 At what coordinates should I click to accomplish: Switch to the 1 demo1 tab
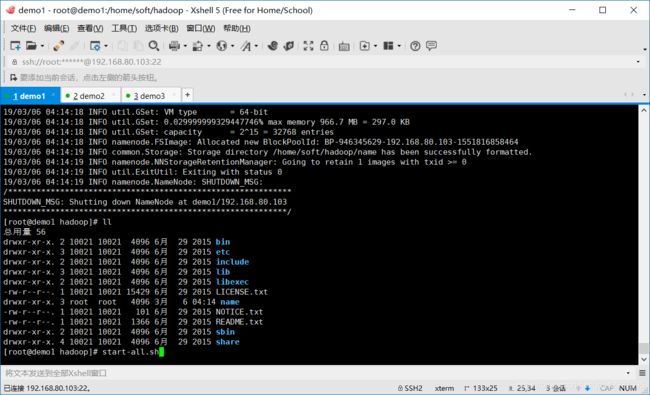pos(30,96)
